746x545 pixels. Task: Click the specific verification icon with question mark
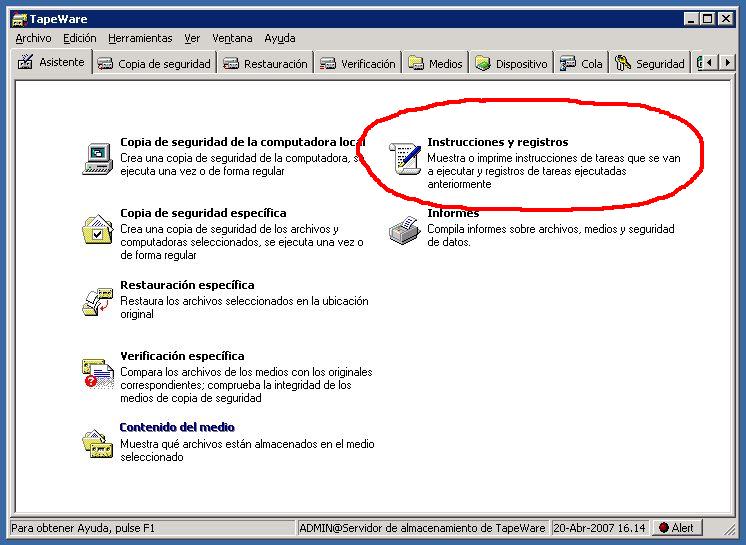[98, 374]
